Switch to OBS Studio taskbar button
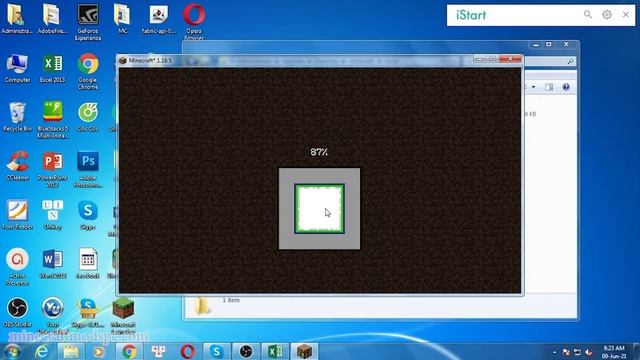 tap(246, 351)
